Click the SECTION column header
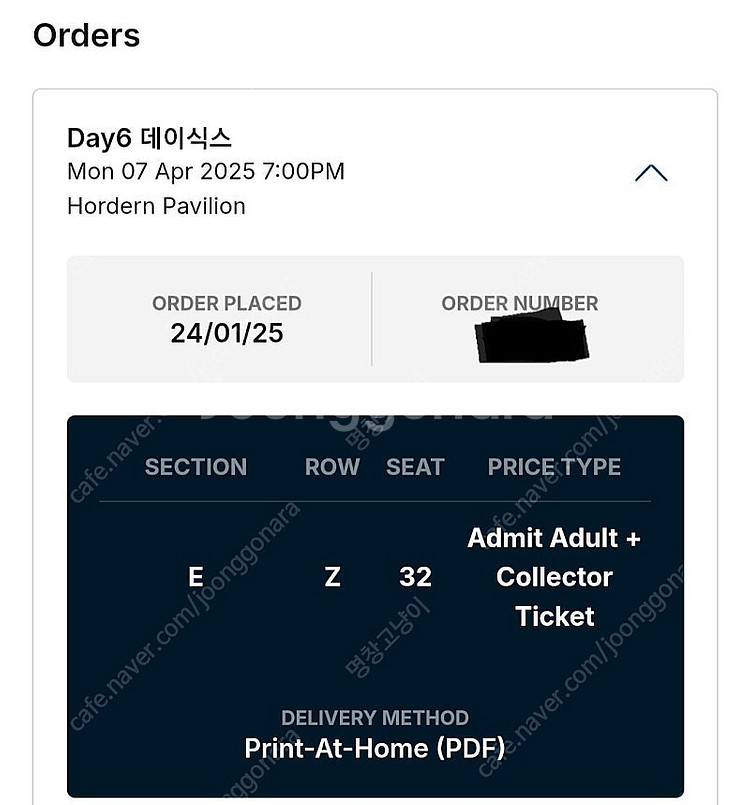 [196, 467]
